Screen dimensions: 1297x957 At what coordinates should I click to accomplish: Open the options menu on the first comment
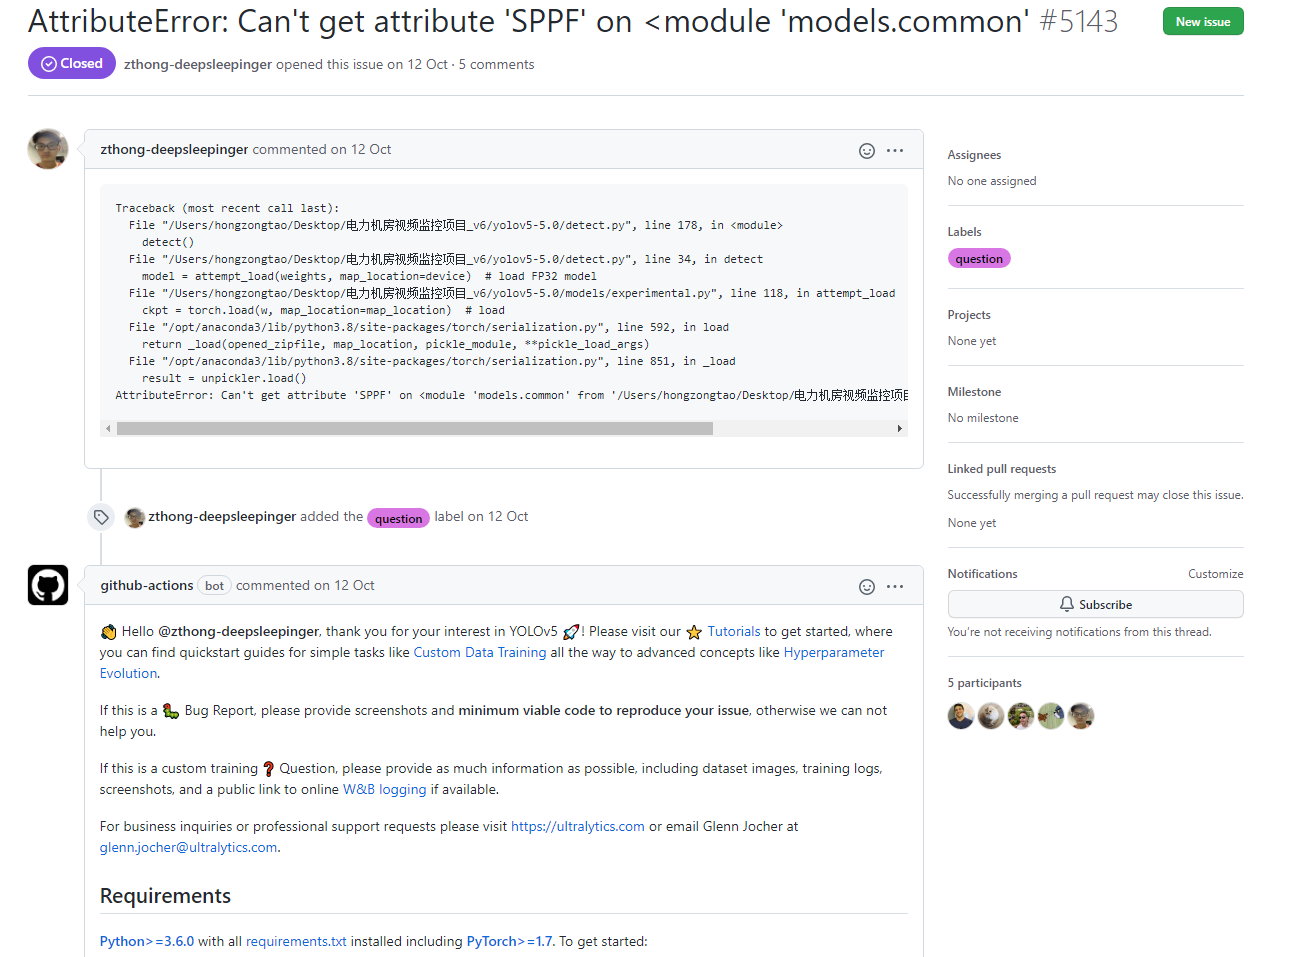click(895, 150)
